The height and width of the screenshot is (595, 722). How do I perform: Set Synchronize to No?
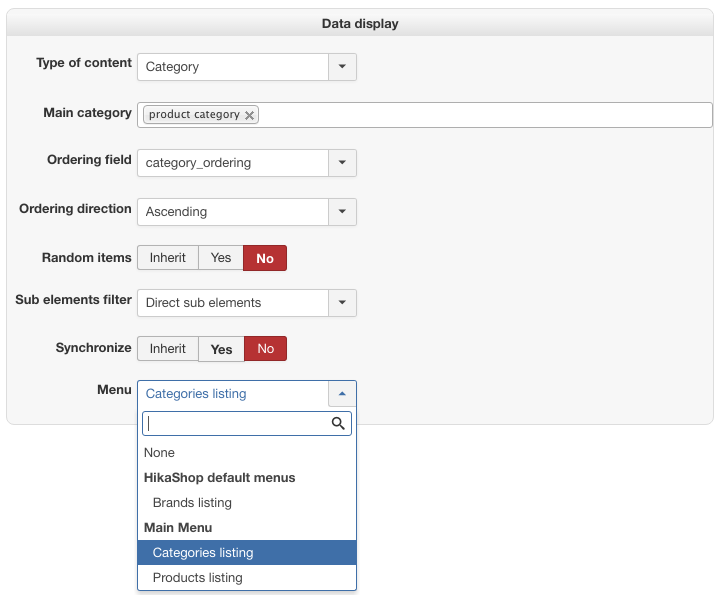pos(265,349)
